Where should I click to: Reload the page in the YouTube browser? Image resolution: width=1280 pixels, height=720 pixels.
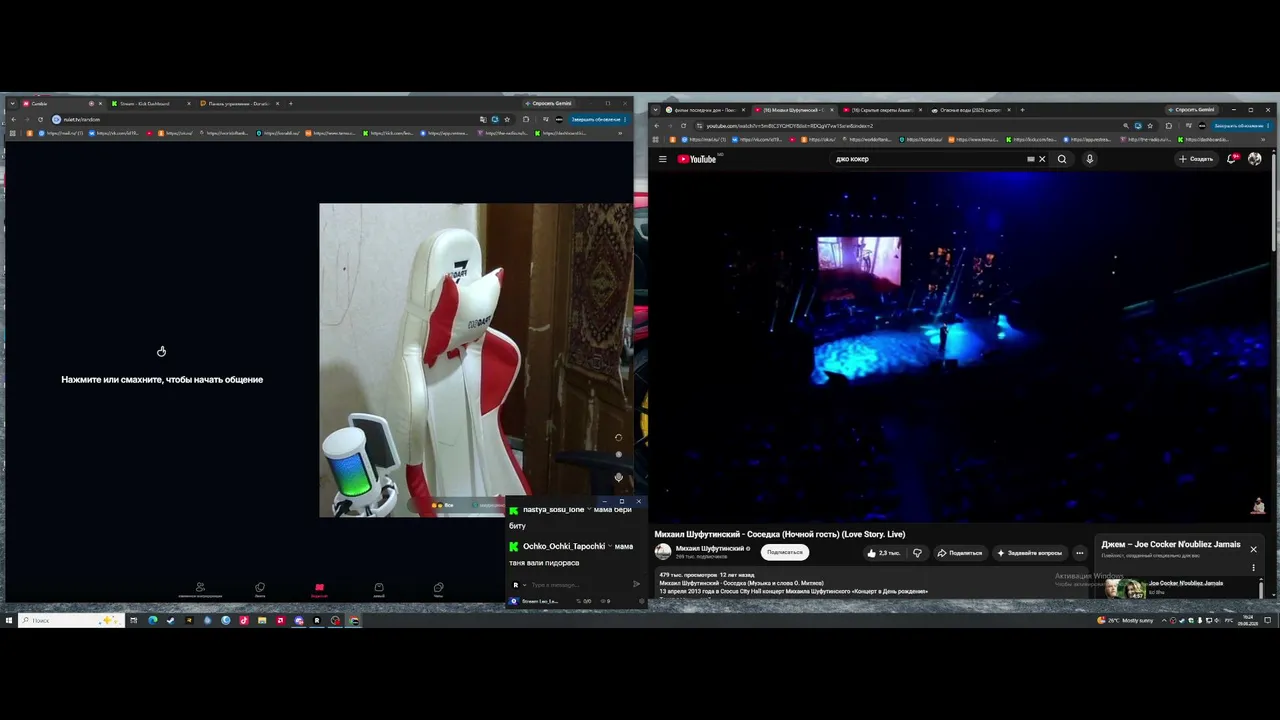pos(683,126)
